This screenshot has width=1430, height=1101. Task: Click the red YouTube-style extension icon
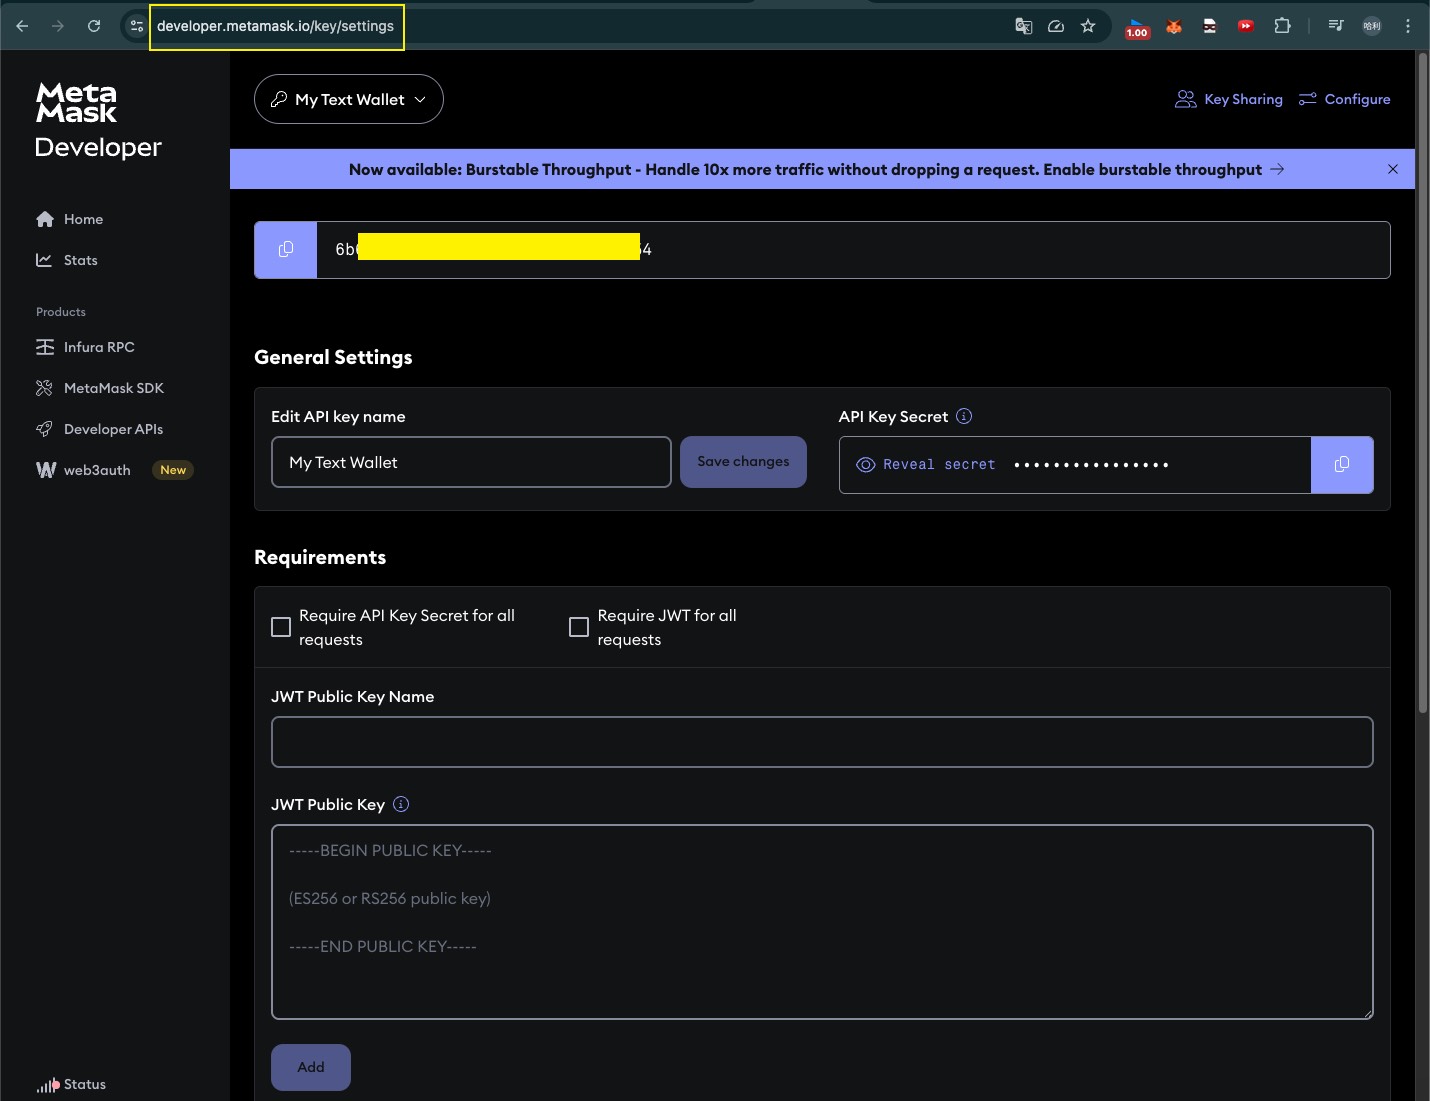point(1246,26)
